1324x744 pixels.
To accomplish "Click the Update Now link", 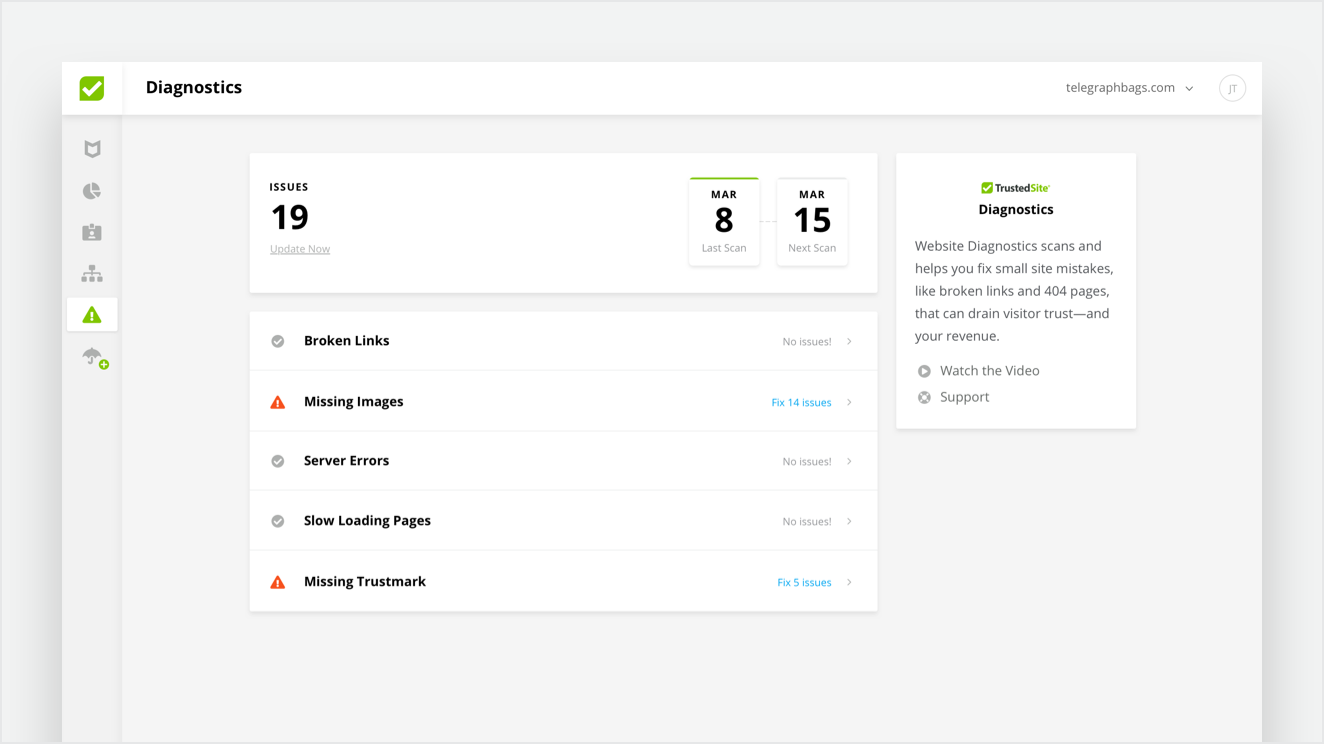I will click(x=300, y=249).
